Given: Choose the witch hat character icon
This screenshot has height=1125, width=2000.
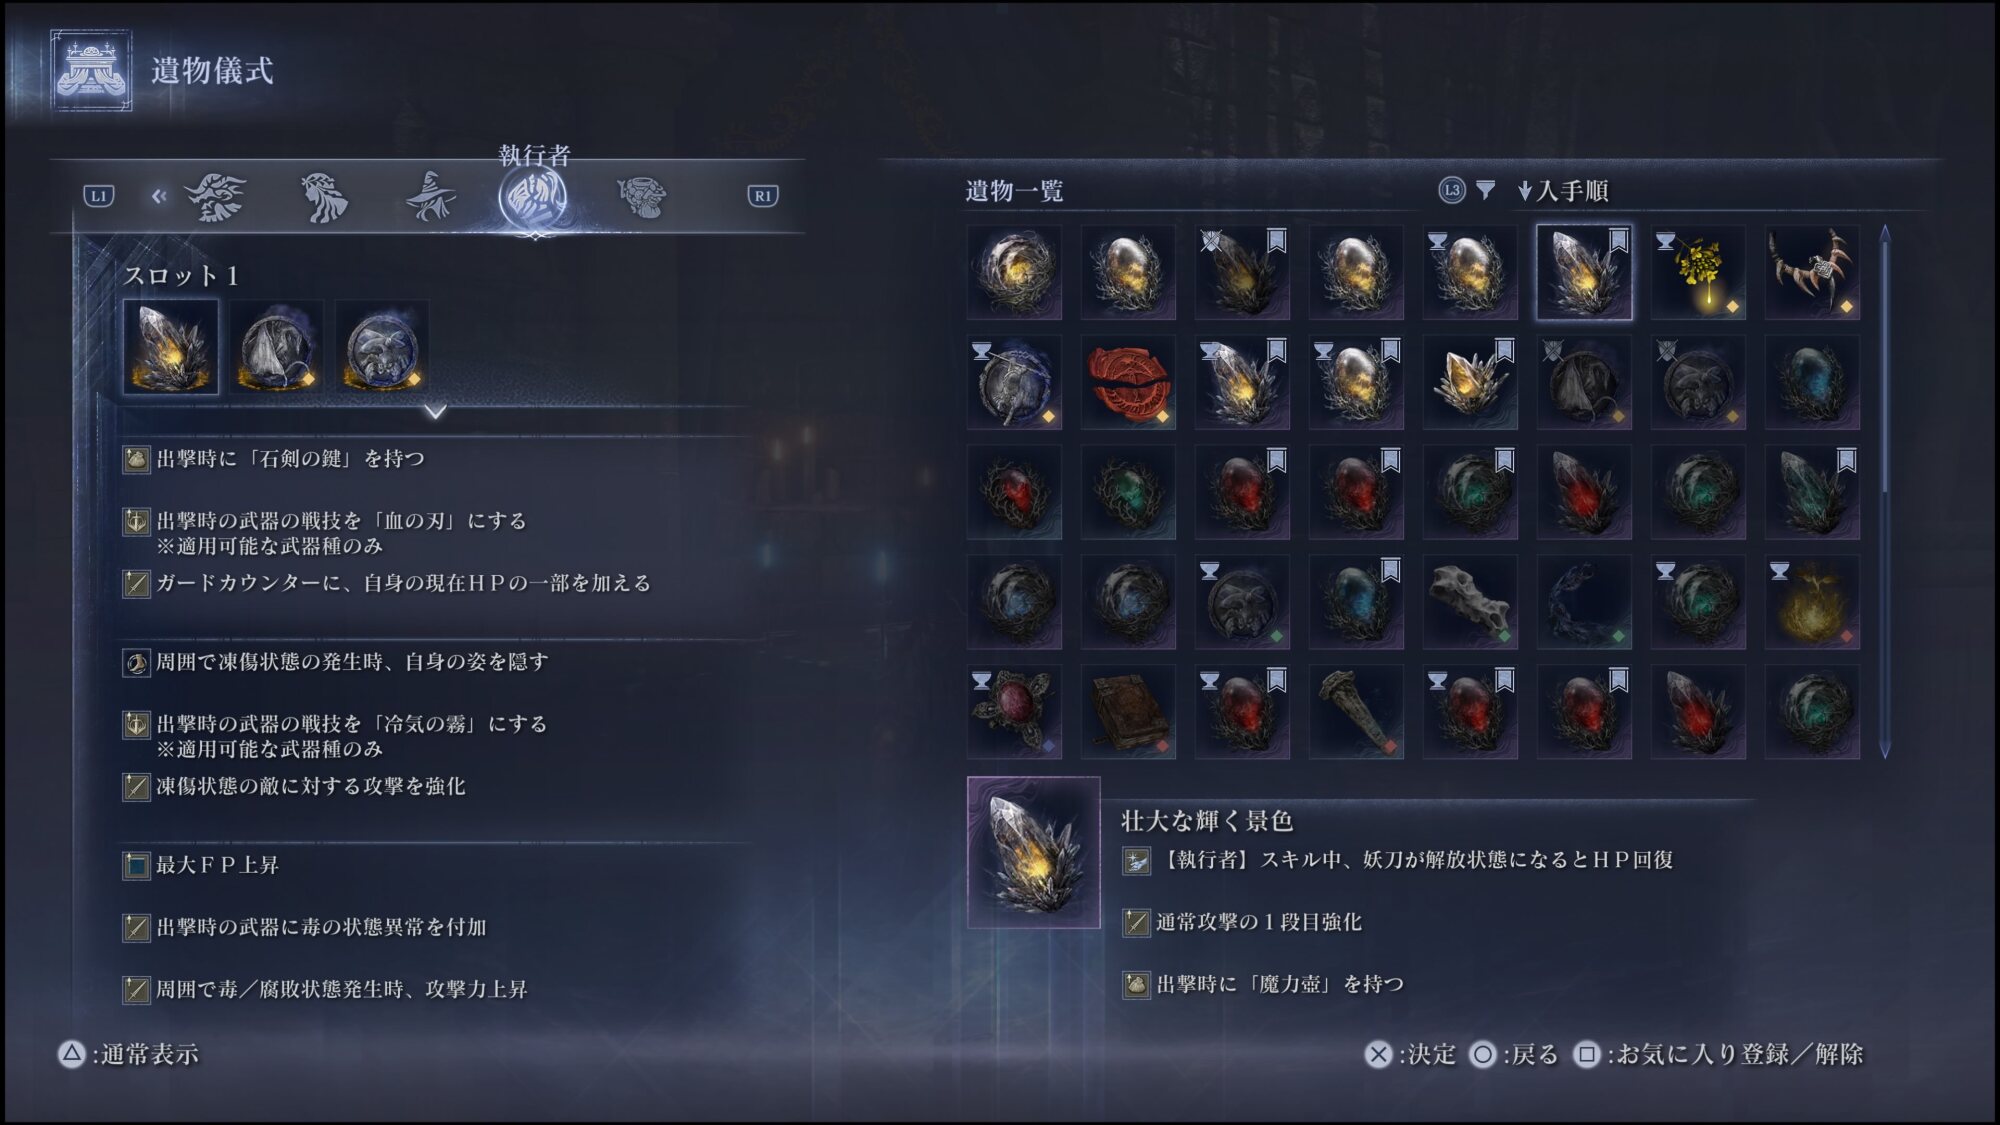Looking at the screenshot, I should point(430,196).
